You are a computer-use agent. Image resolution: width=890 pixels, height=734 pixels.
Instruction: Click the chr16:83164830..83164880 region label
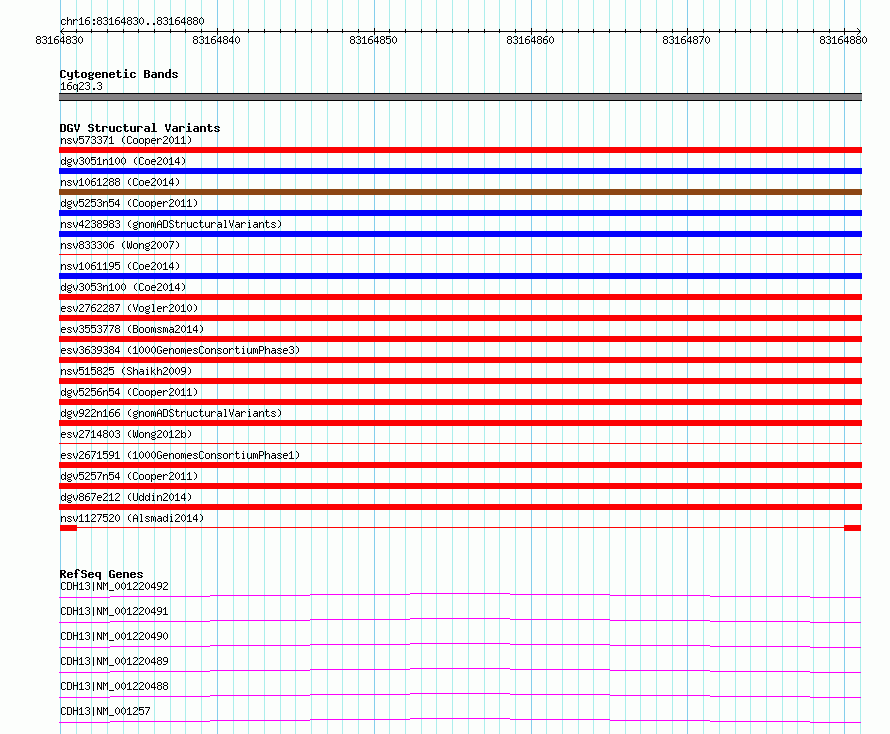click(132, 21)
